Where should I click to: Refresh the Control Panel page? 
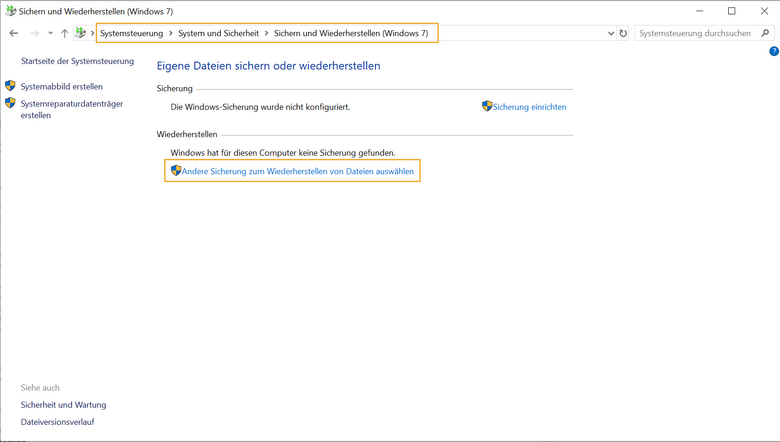click(623, 33)
